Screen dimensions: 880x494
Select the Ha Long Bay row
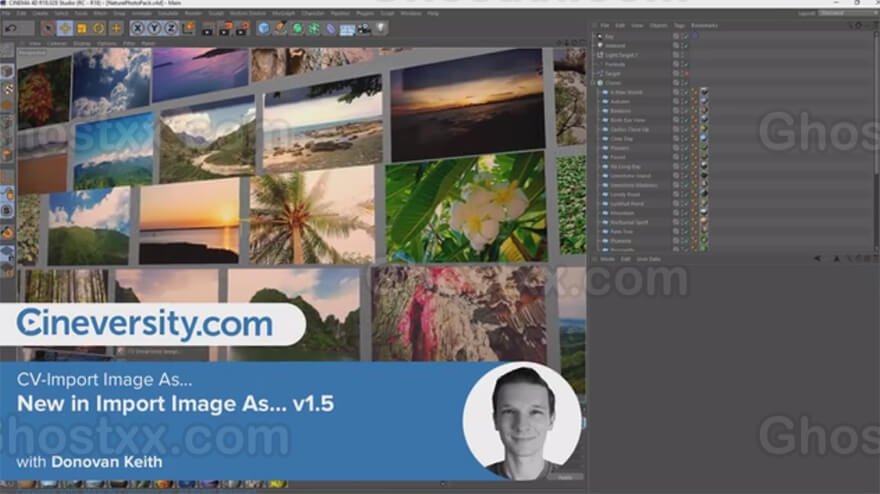pyautogui.click(x=625, y=167)
